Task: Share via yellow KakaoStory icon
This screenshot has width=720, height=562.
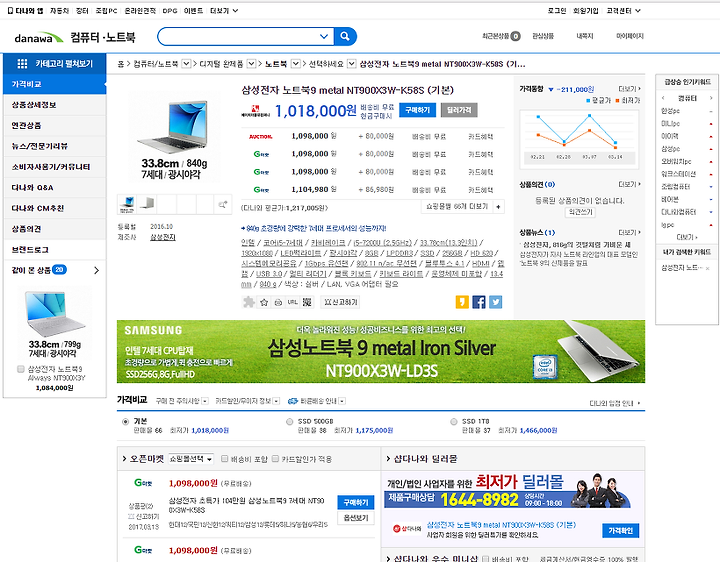Action: coord(462,302)
